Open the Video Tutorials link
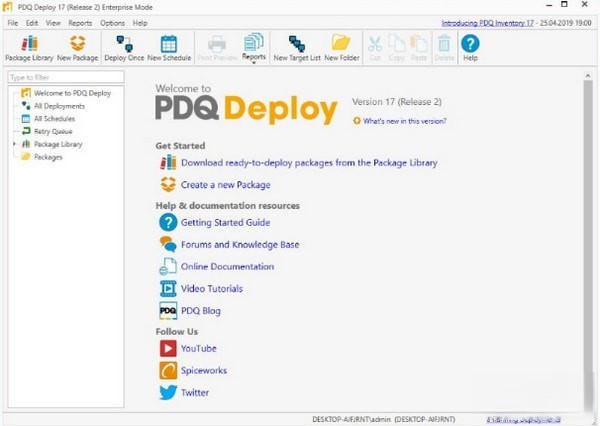This screenshot has height=426, width=600. (x=212, y=289)
